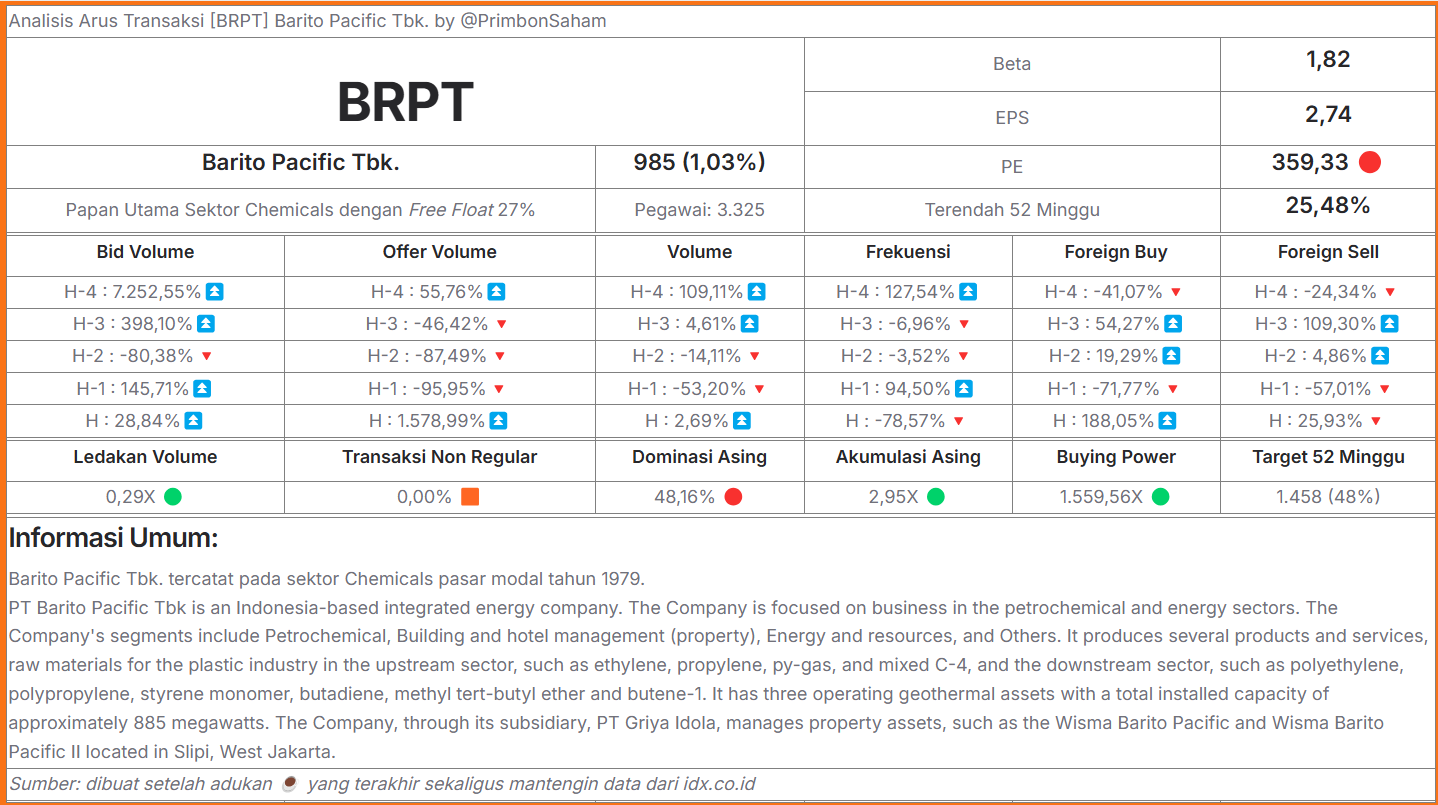Click red down triangle beside Offer Volume H-3 -46,42%
Viewport: 1438px width, 805px height.
click(501, 324)
